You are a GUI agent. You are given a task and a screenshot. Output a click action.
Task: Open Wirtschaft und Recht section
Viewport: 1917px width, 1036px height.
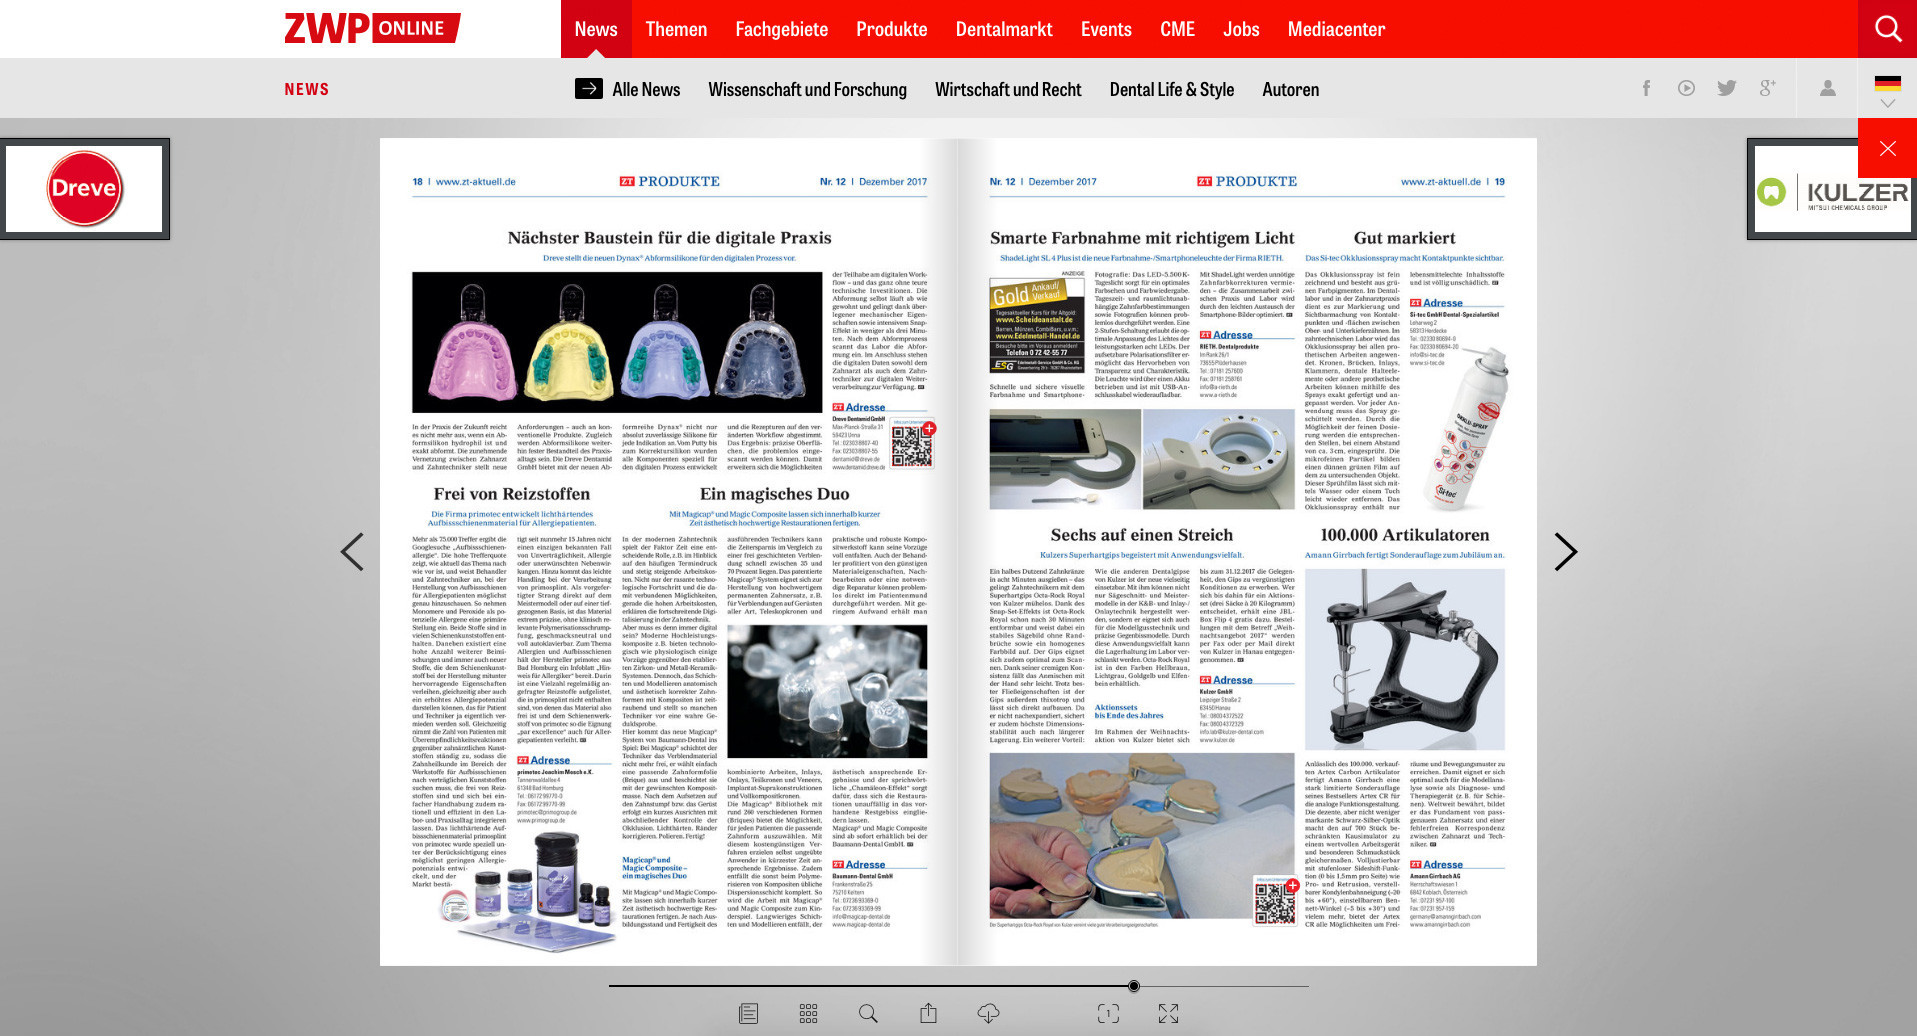(x=1008, y=89)
